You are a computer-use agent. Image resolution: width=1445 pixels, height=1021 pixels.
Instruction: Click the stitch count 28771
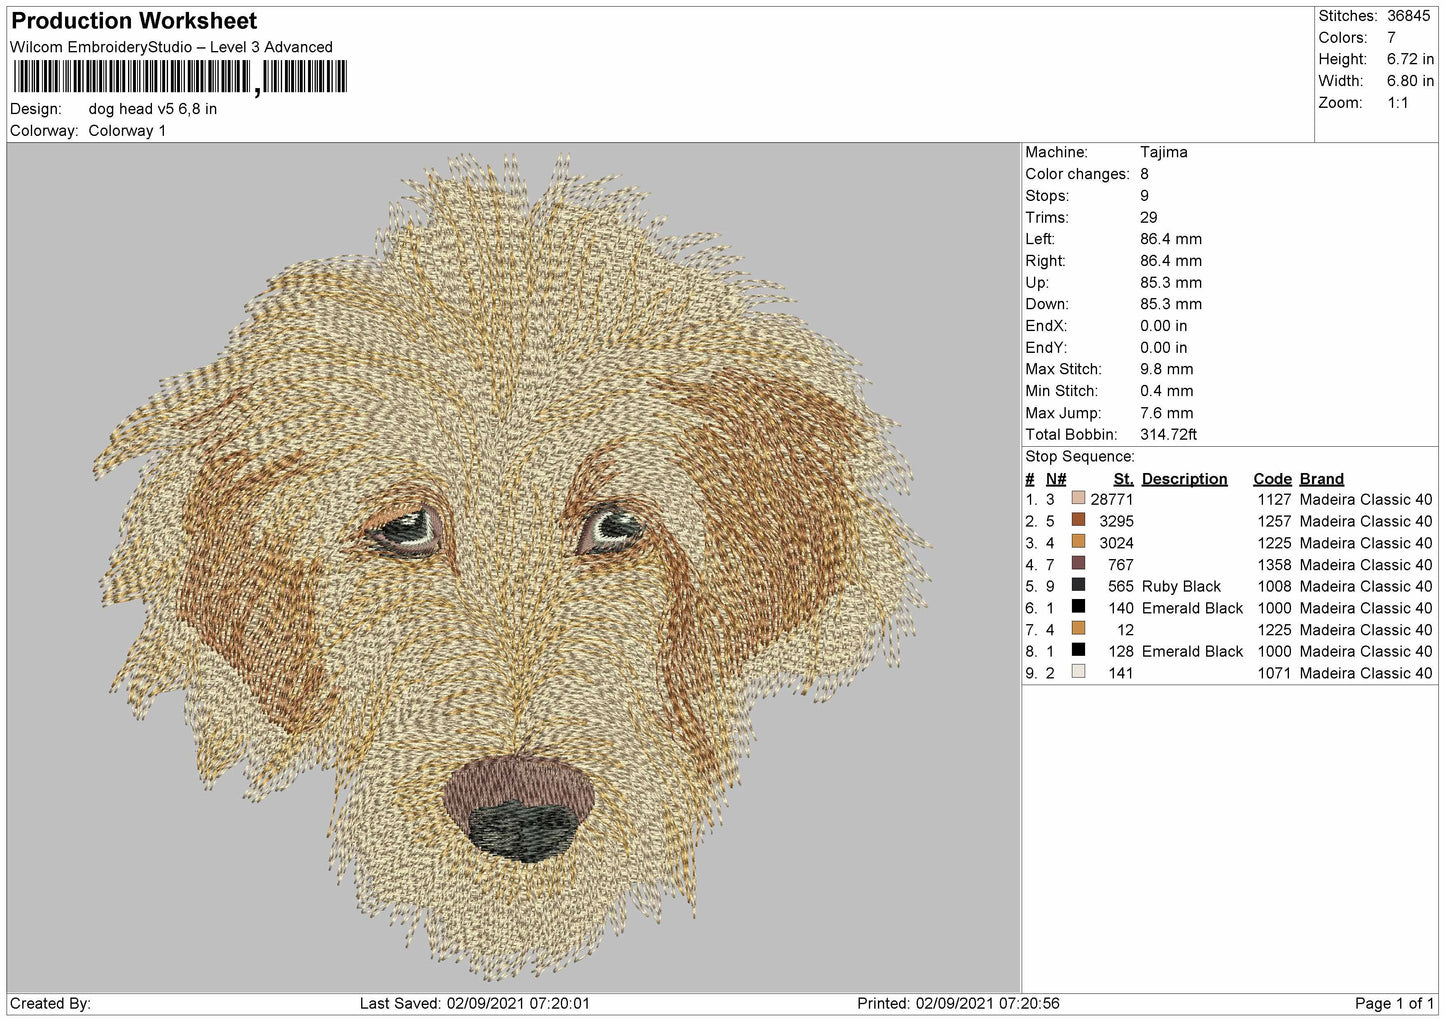coord(1112,499)
